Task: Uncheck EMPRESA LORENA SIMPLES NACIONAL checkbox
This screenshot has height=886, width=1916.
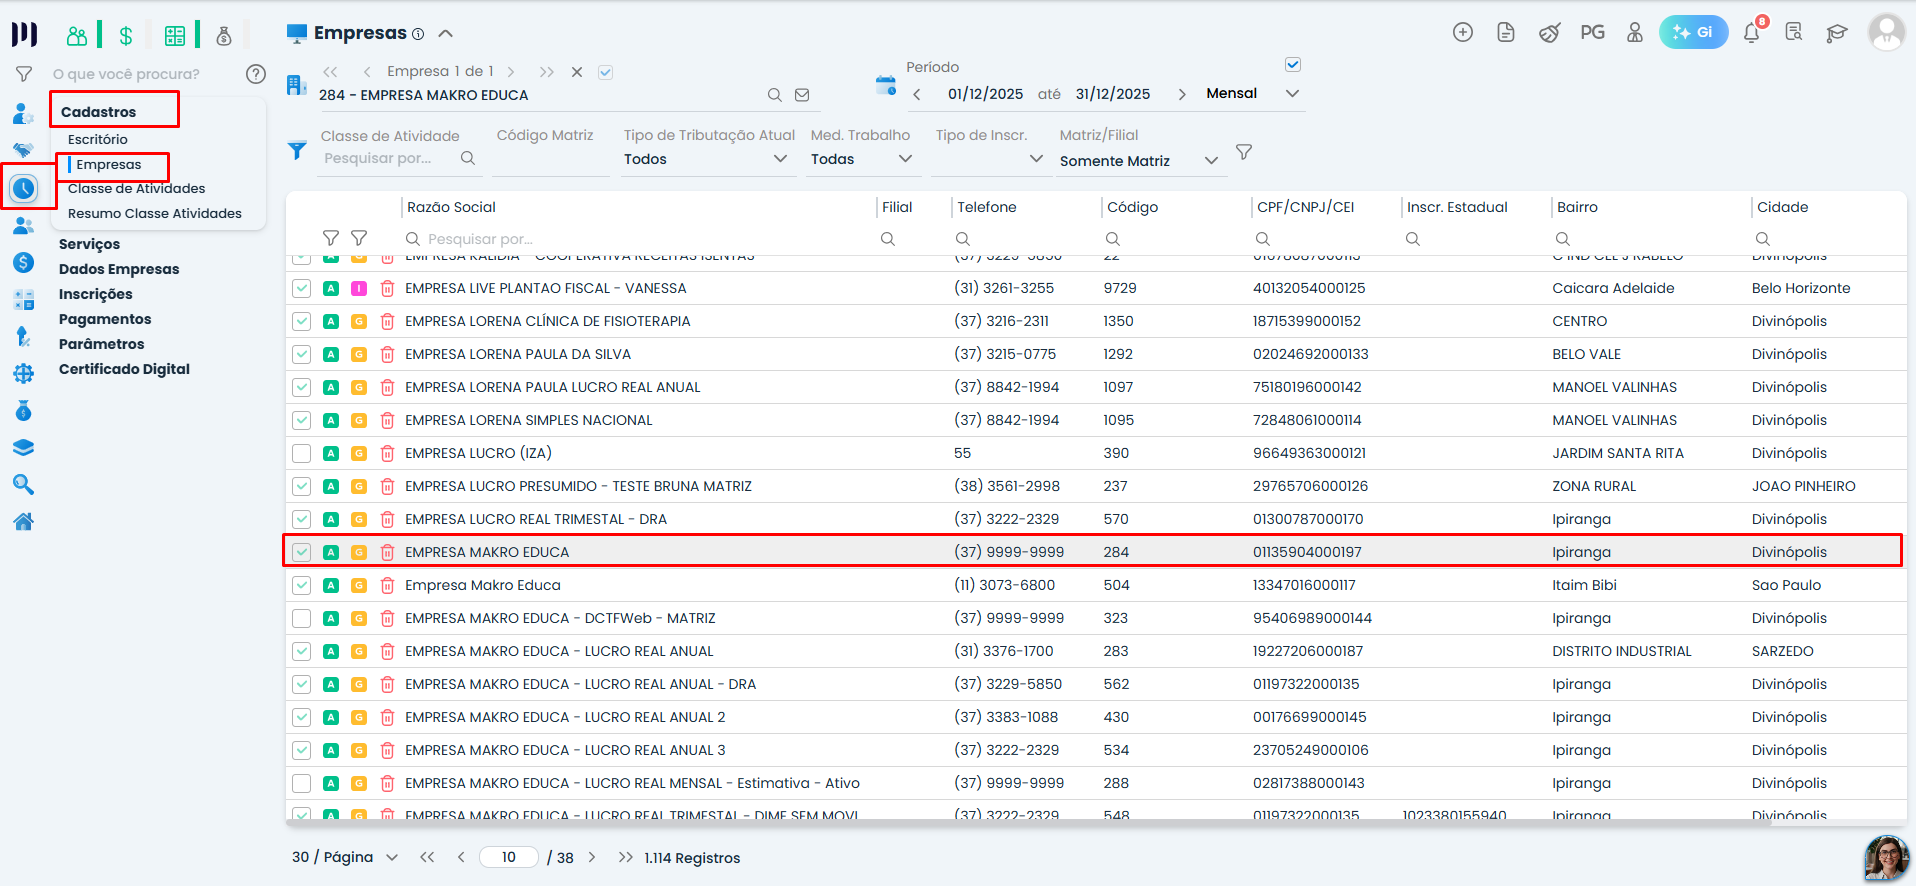Action: 301,420
